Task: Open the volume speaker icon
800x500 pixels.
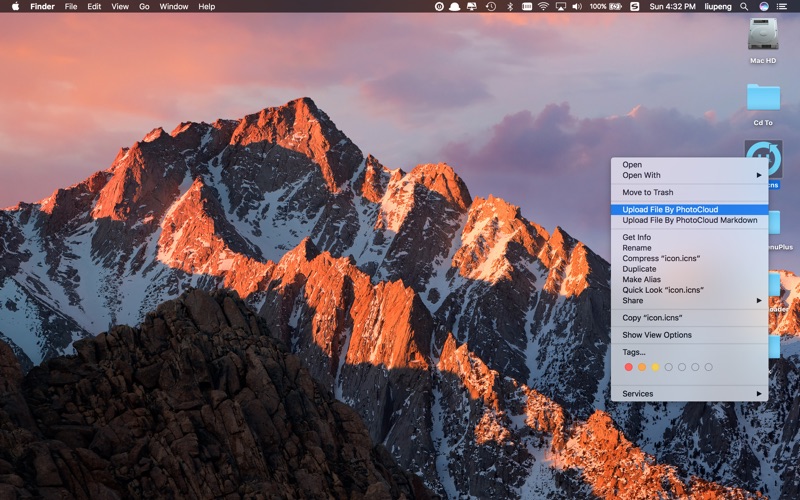Action: pyautogui.click(x=577, y=7)
